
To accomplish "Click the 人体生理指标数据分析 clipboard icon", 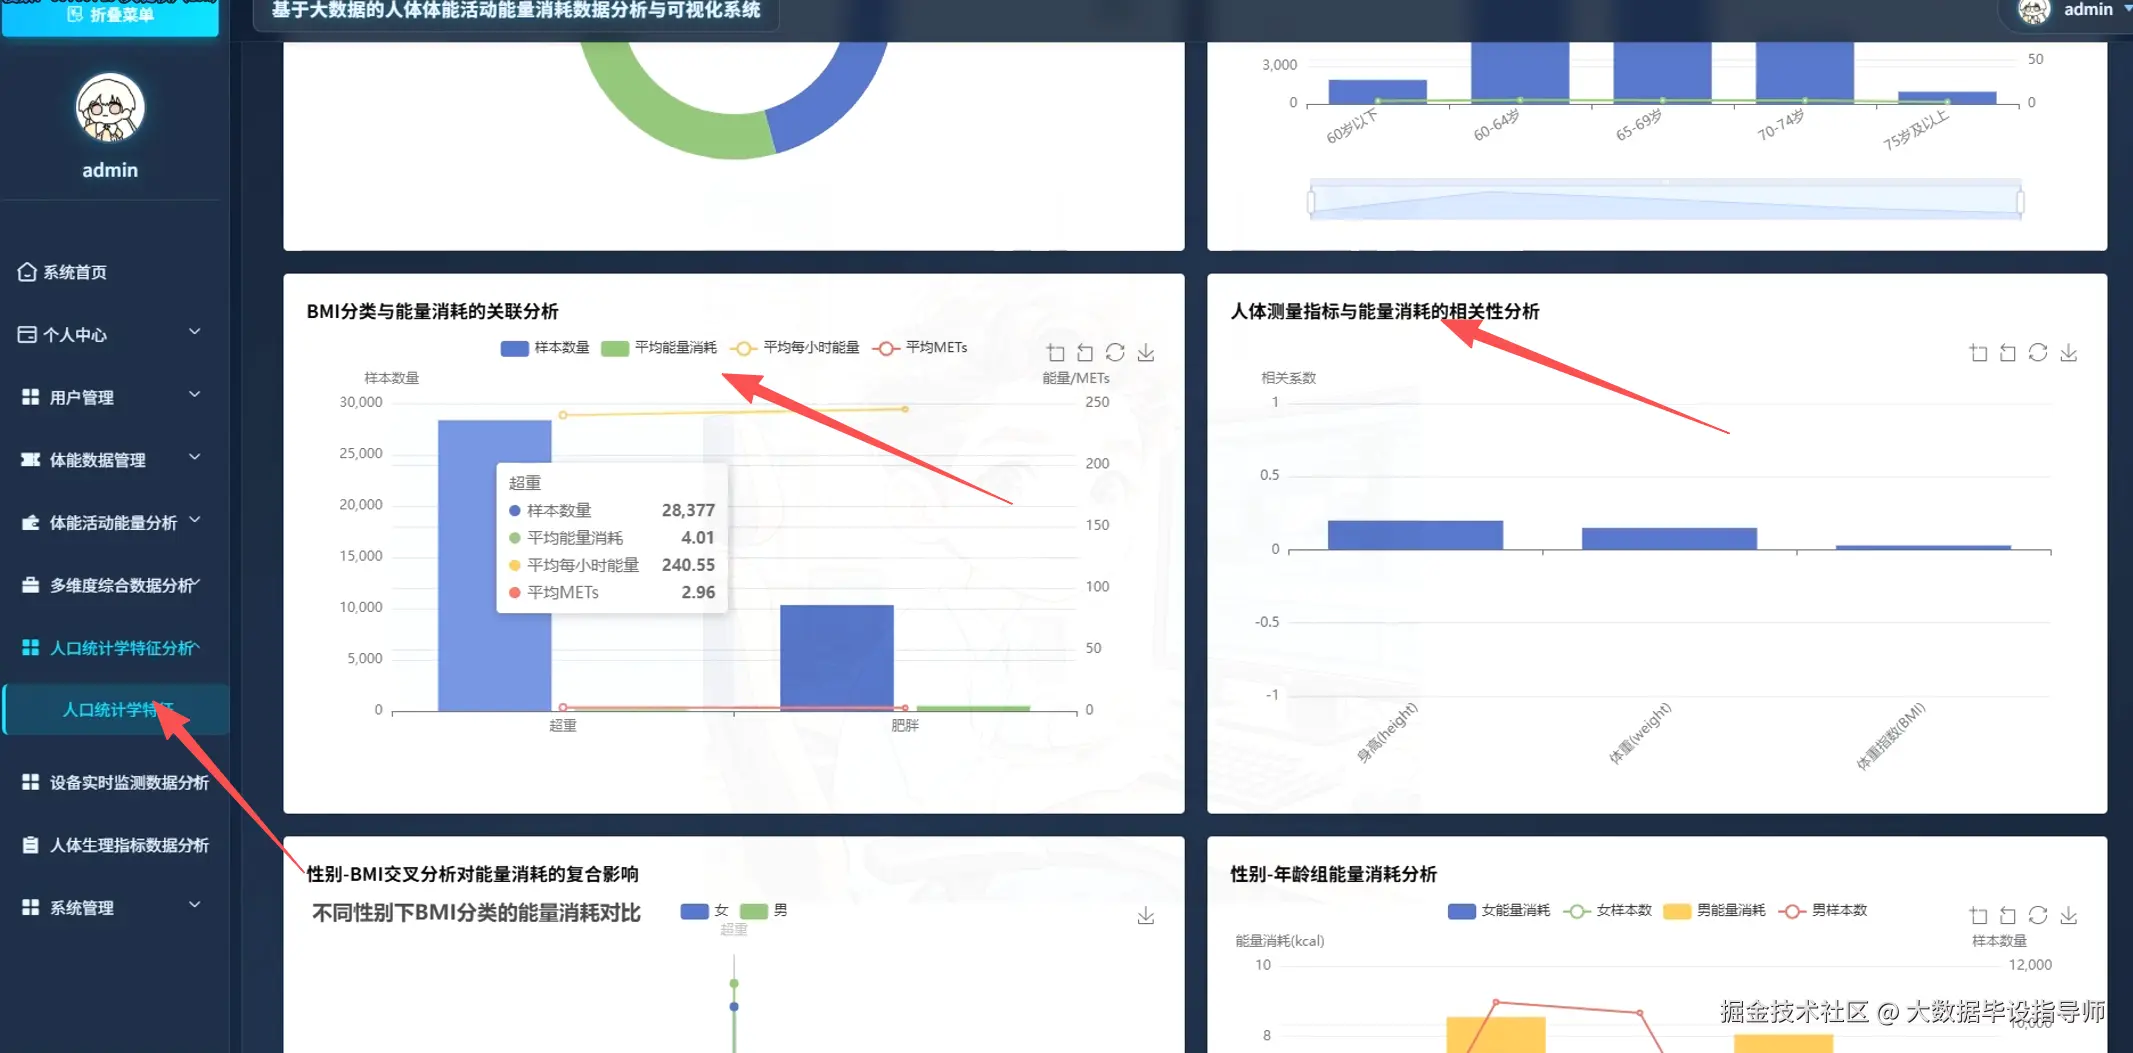I will coord(30,845).
